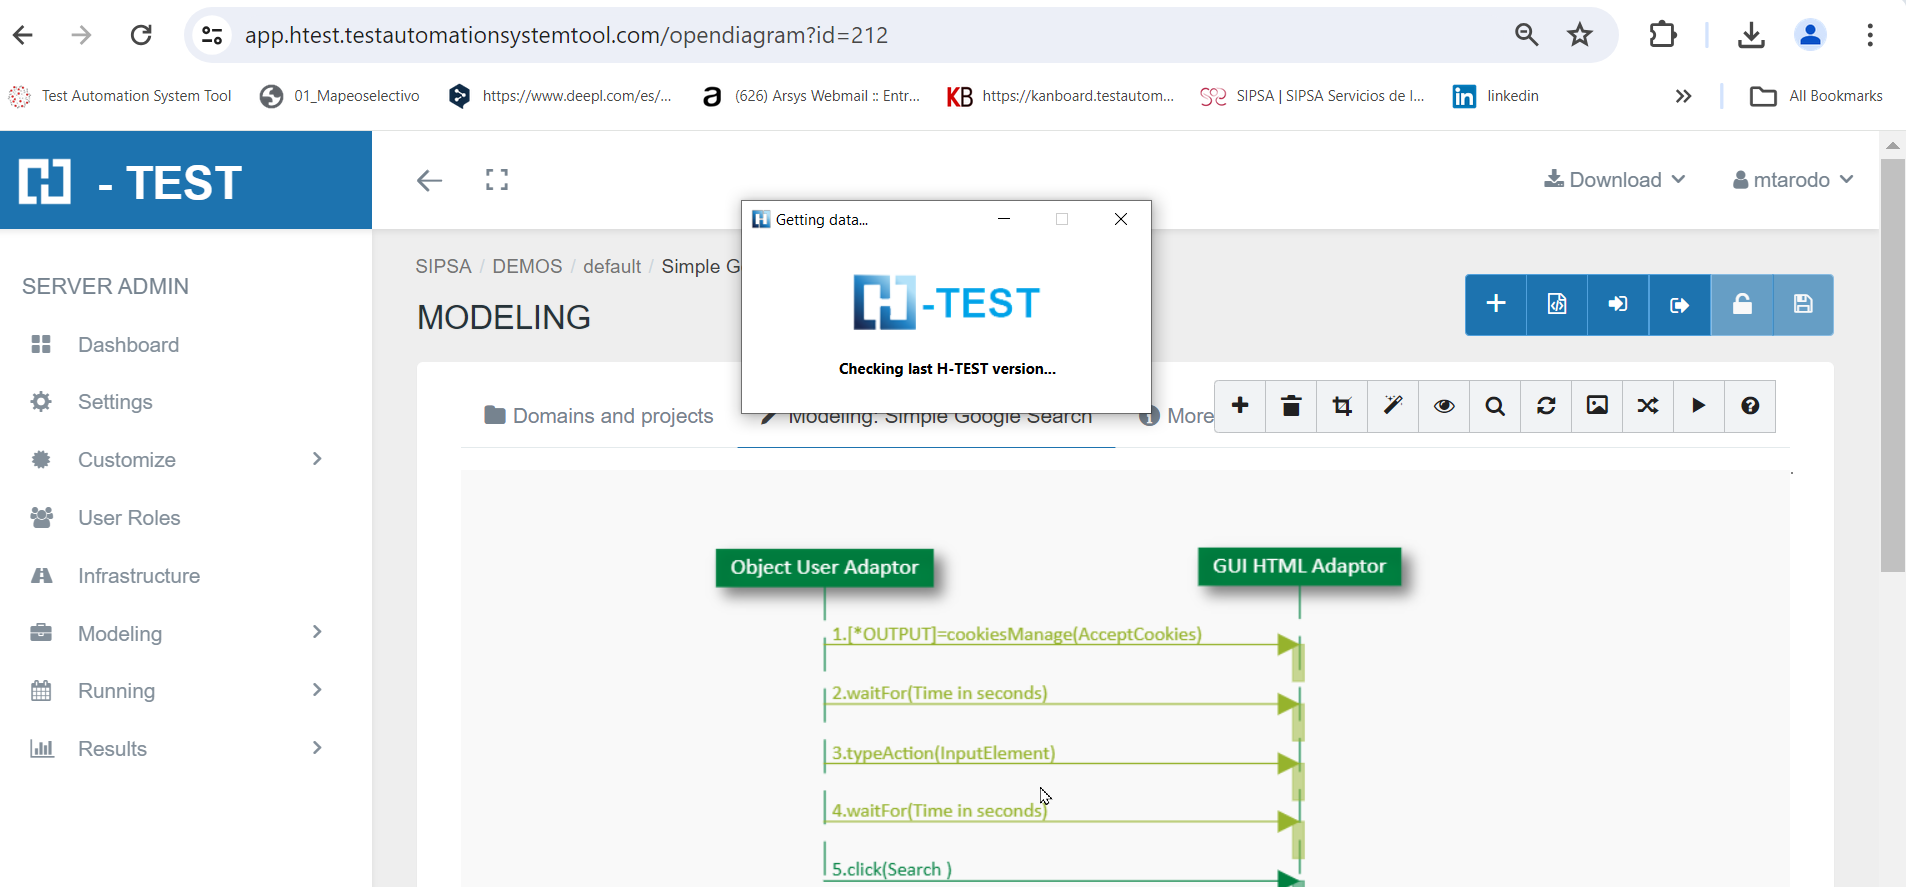The width and height of the screenshot is (1906, 887).
Task: Open the mtarodo user menu
Action: [1793, 180]
